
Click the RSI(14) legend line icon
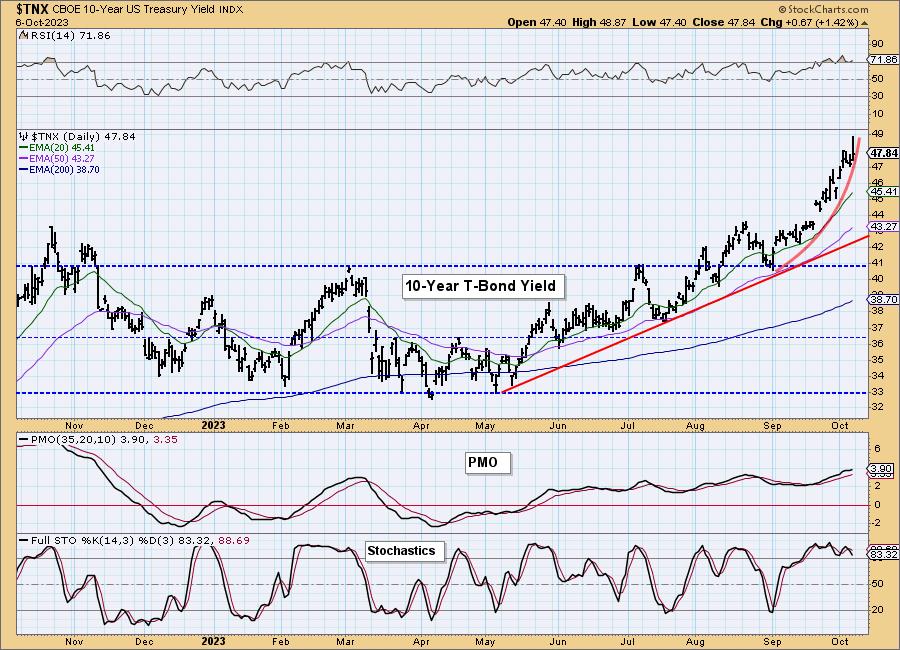click(x=23, y=35)
